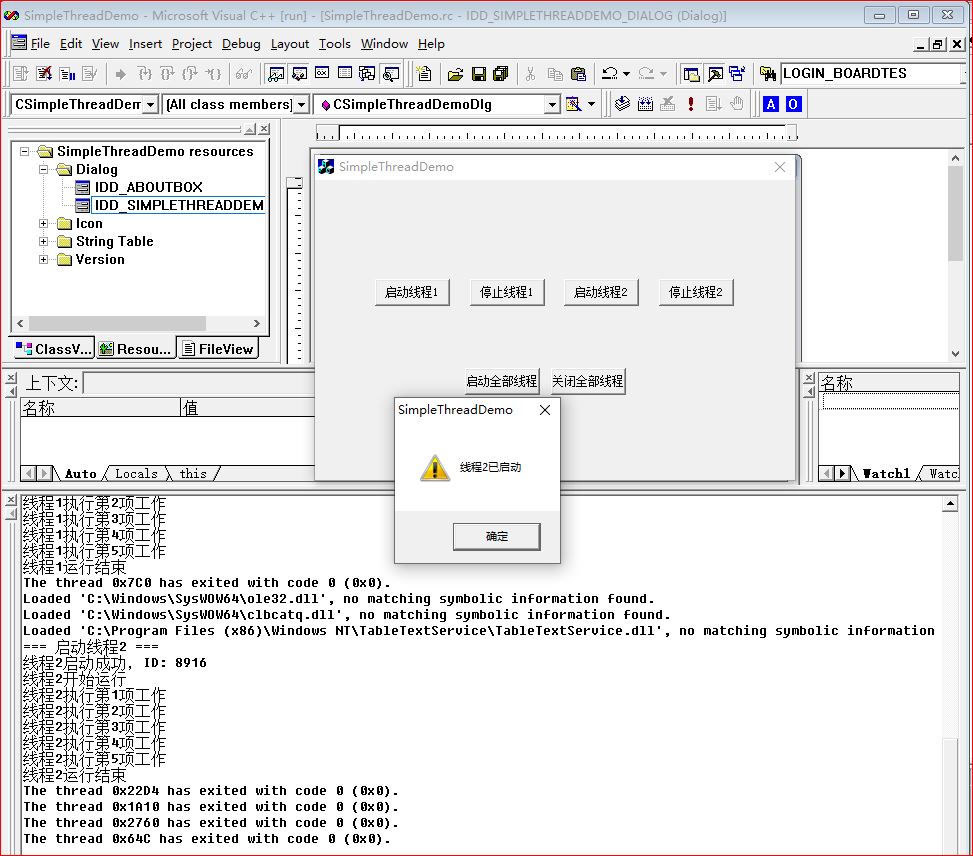Open the Layout menu
Image resolution: width=973 pixels, height=856 pixels.
coord(290,44)
